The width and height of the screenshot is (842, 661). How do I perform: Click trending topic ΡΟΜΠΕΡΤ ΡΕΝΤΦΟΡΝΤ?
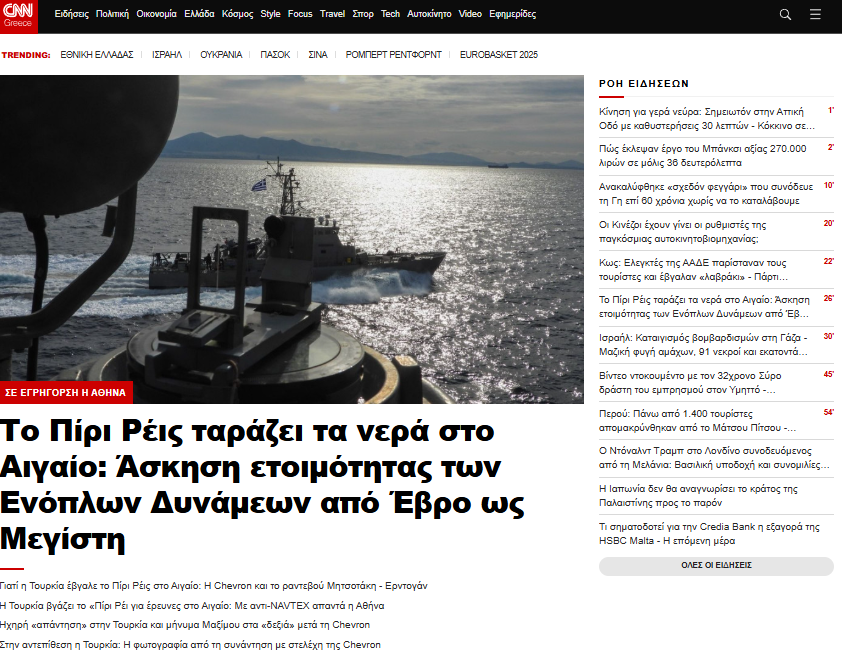coord(394,55)
